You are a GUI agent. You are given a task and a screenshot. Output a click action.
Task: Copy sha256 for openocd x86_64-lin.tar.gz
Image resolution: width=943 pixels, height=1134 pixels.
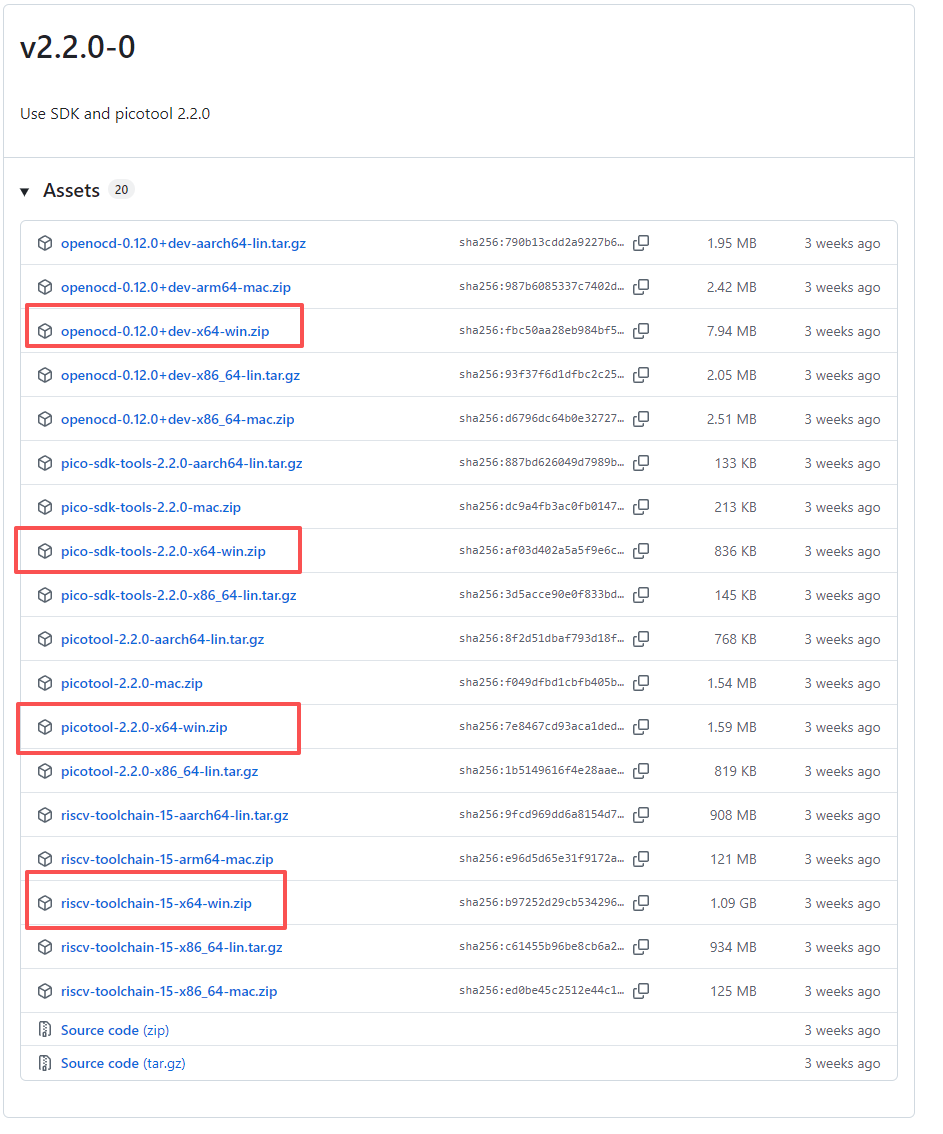coord(641,375)
